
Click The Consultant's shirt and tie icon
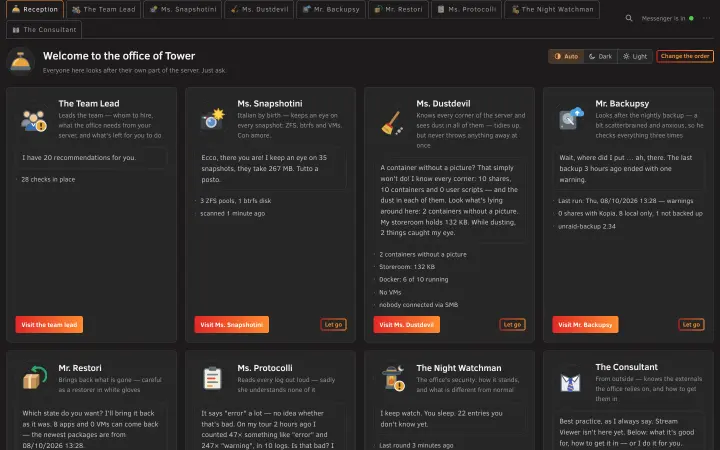tap(570, 382)
